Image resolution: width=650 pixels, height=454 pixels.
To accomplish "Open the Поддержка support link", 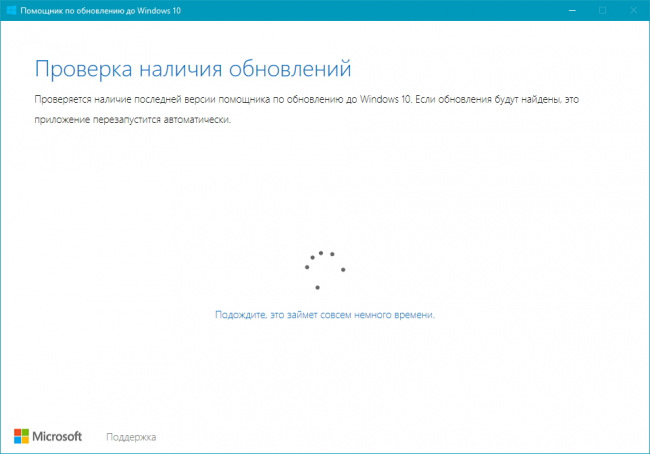I will click(x=131, y=437).
